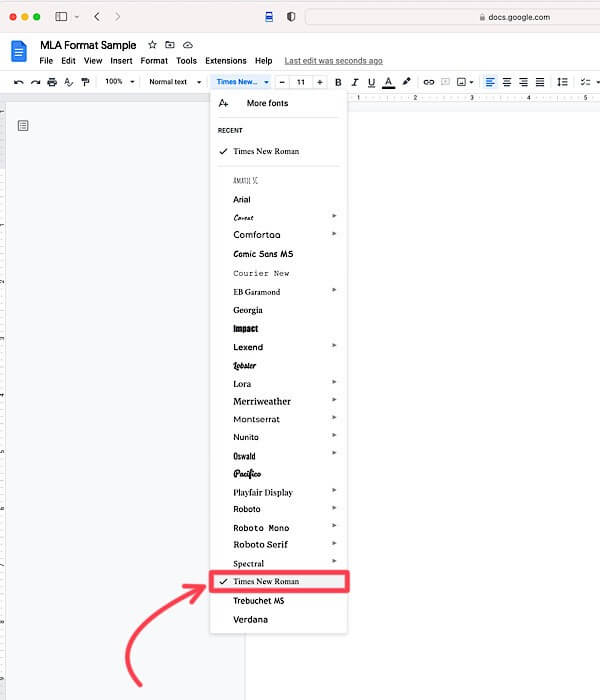Select checked Times New Roman above Trebuchet MS
Screen dimensions: 600x700
[x=279, y=581]
